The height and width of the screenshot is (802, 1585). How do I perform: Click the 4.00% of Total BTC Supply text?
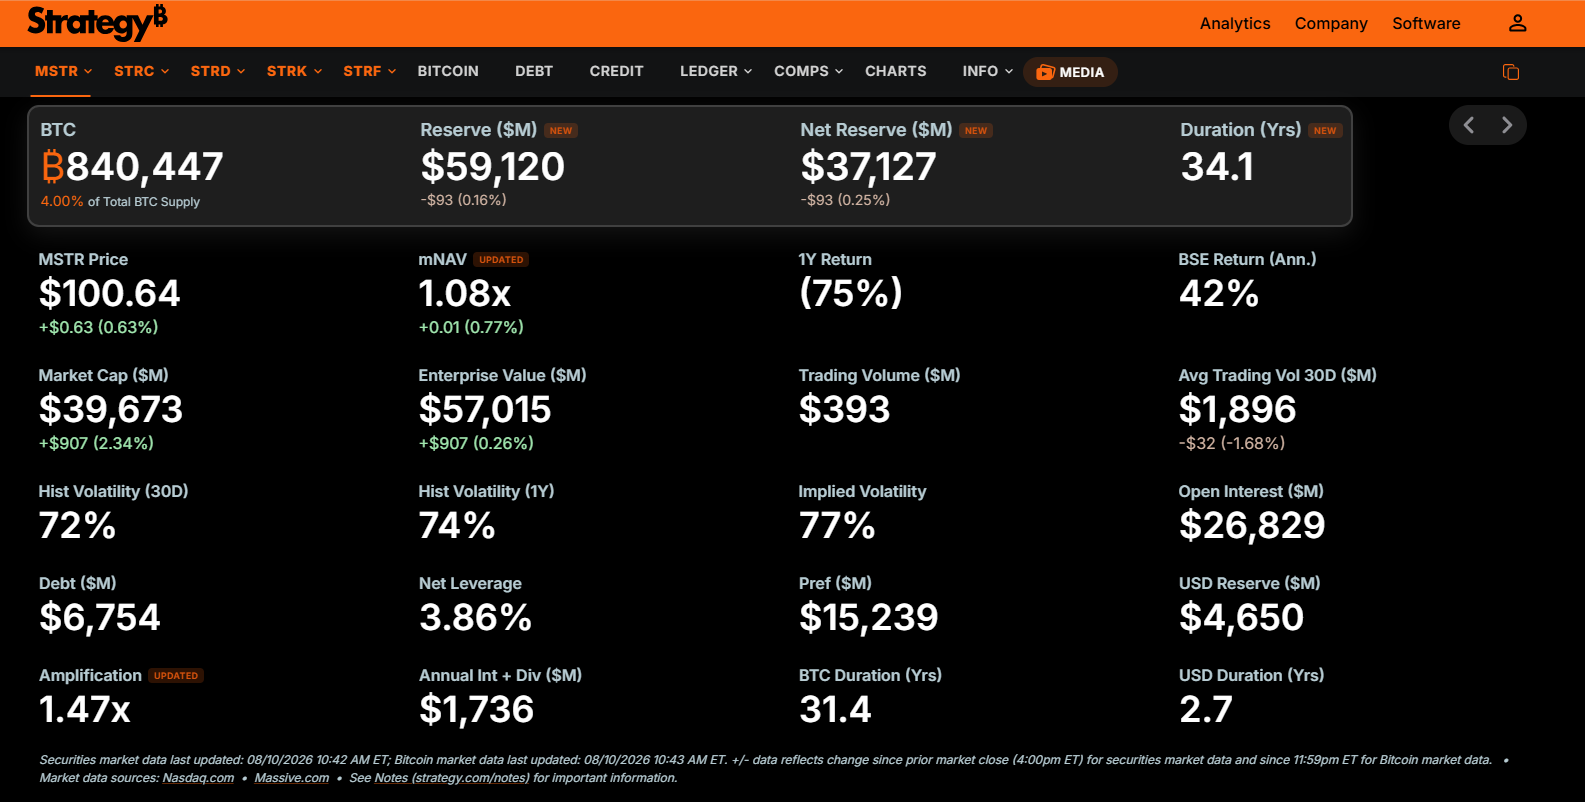(120, 202)
